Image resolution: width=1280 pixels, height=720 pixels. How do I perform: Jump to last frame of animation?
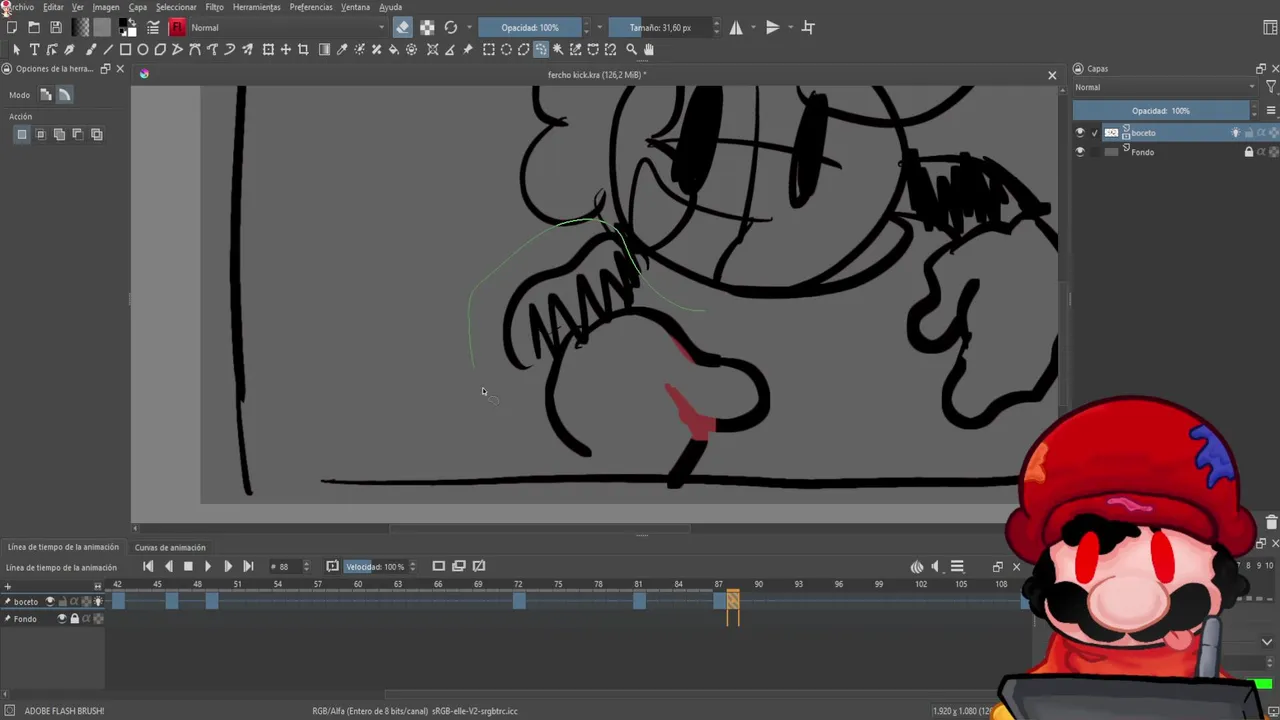(248, 566)
